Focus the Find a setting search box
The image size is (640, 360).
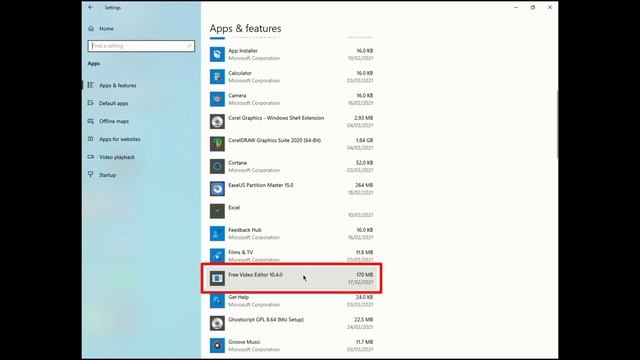click(x=141, y=46)
